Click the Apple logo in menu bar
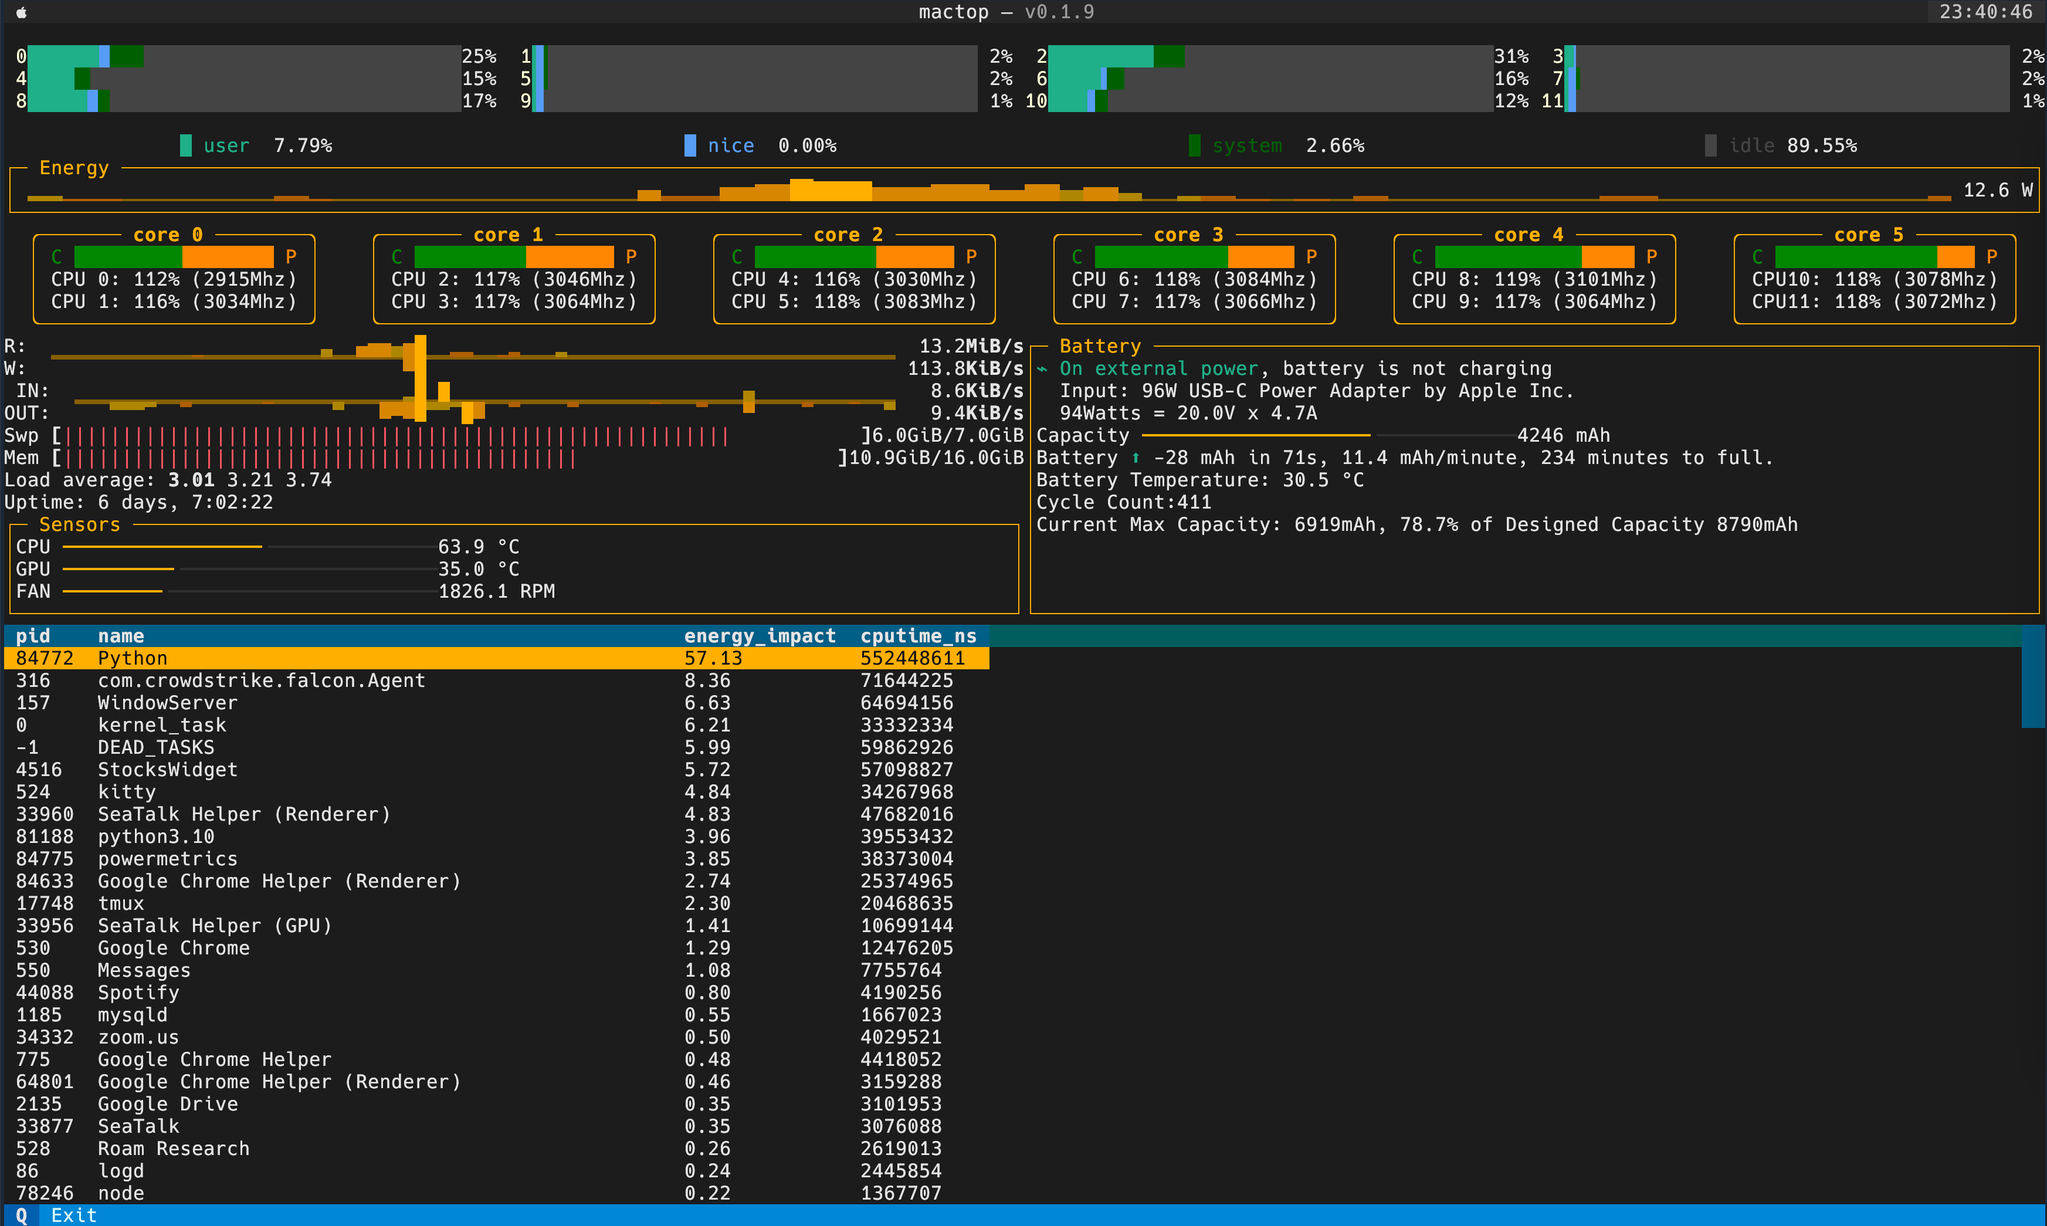The image size is (2047, 1226). 21,12
